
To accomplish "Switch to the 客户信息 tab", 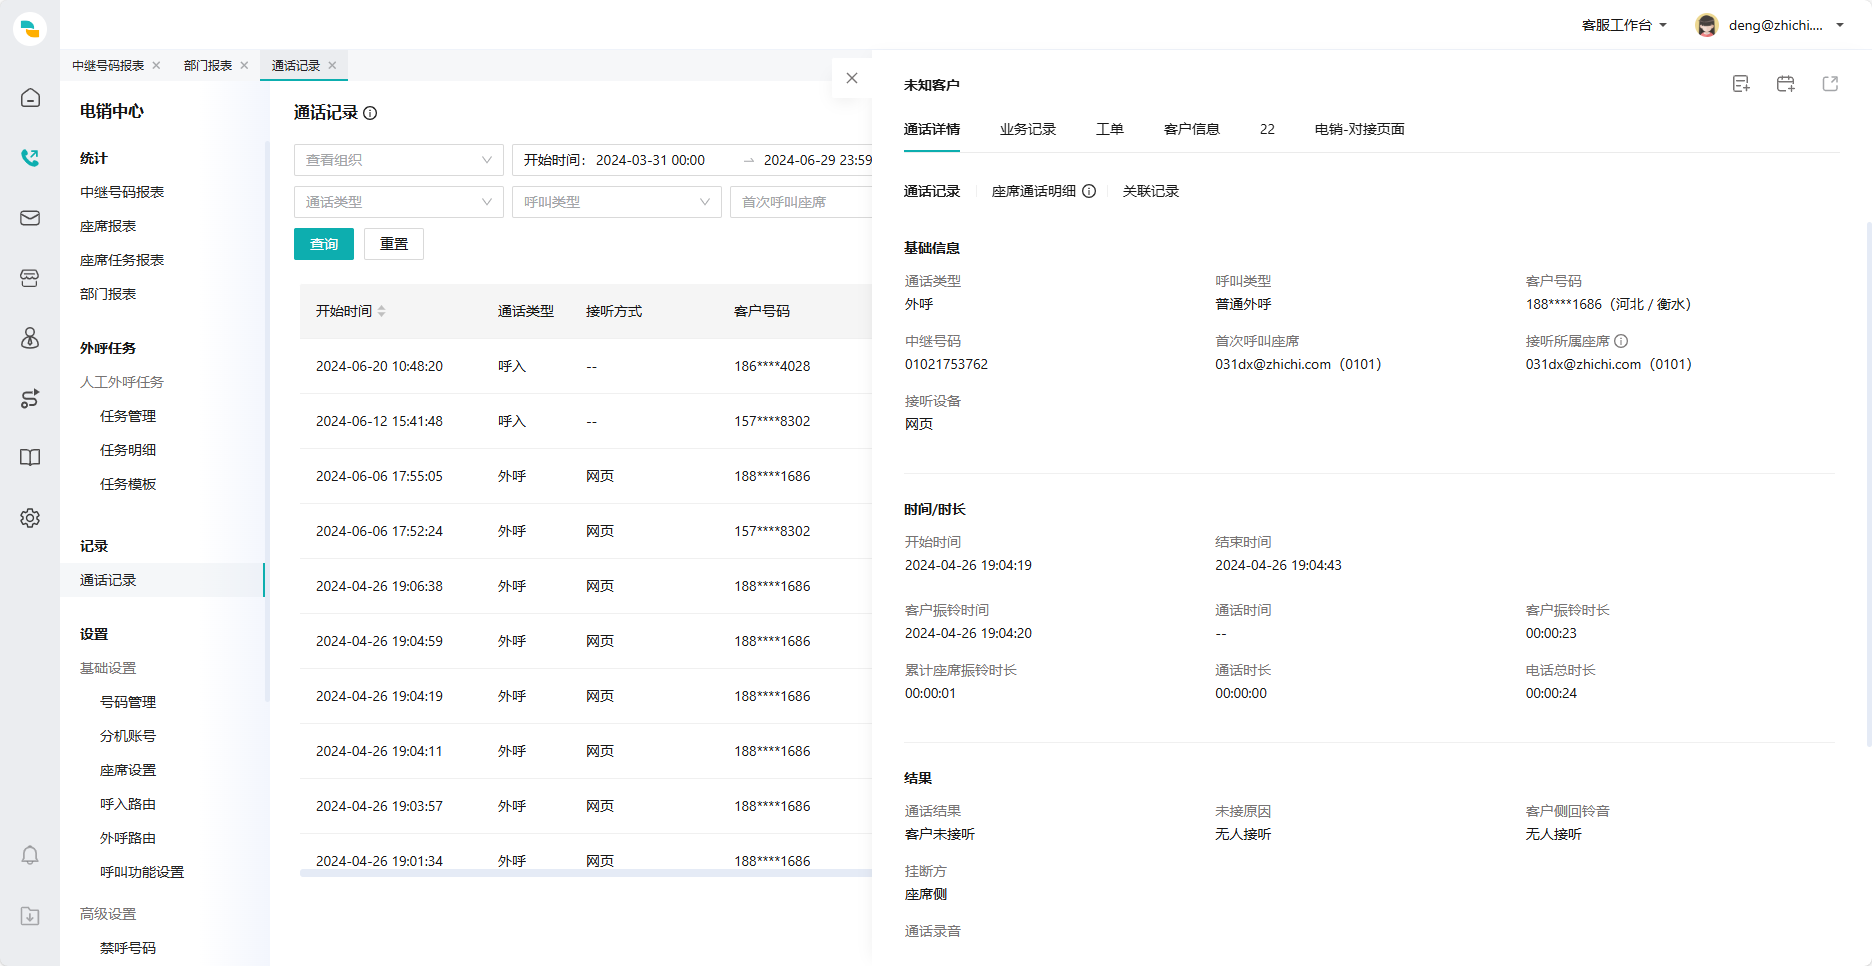I will (x=1192, y=129).
